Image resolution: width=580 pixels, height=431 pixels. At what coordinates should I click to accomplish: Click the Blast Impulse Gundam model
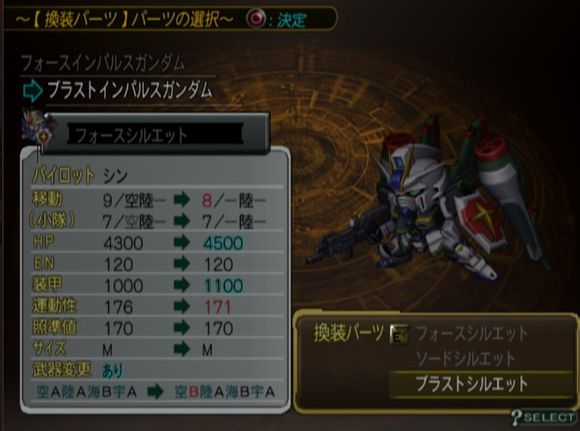tap(425, 202)
